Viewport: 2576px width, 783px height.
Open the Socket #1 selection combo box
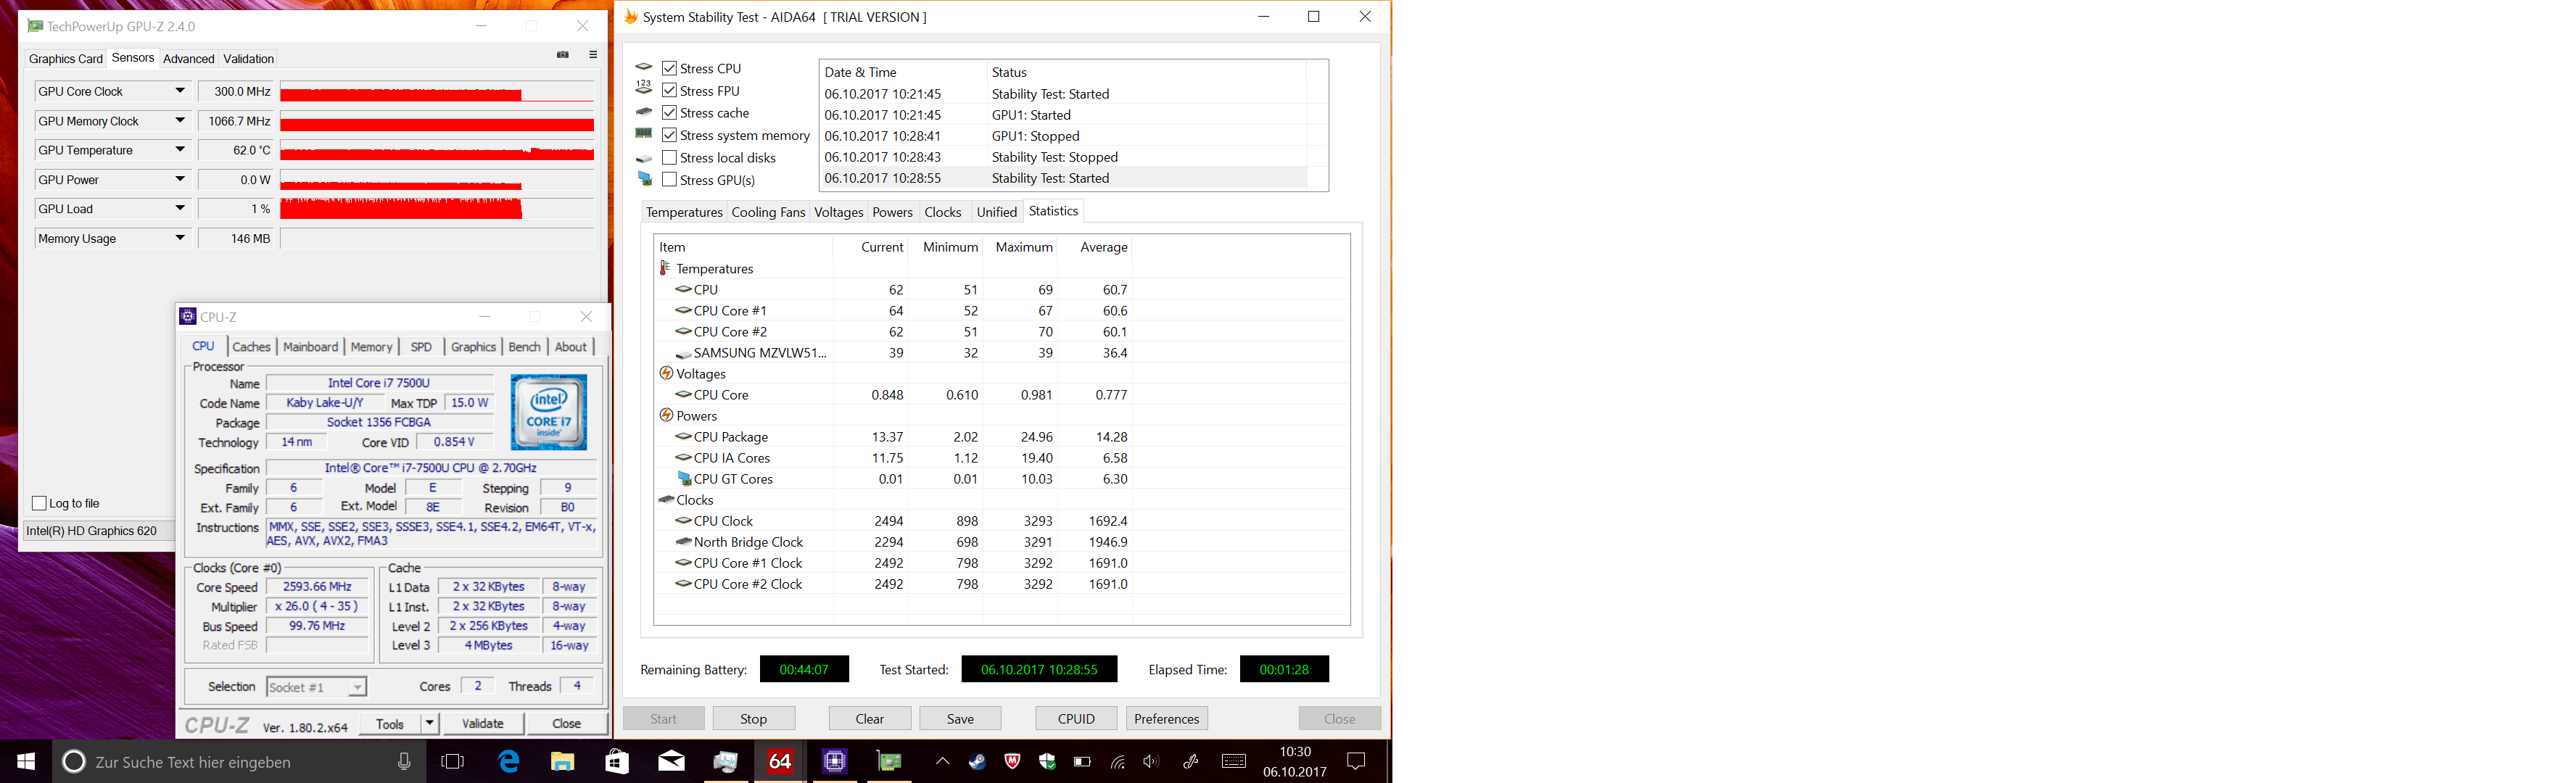click(316, 687)
